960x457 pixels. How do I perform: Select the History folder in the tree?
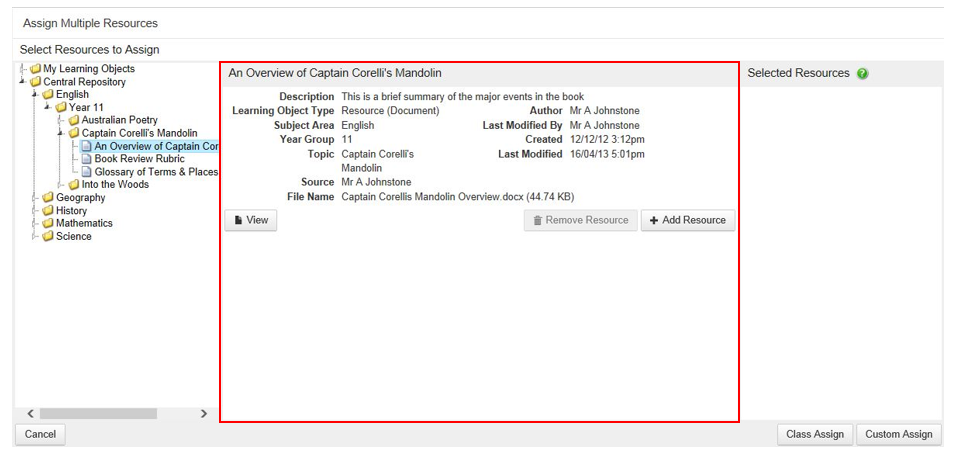[71, 211]
